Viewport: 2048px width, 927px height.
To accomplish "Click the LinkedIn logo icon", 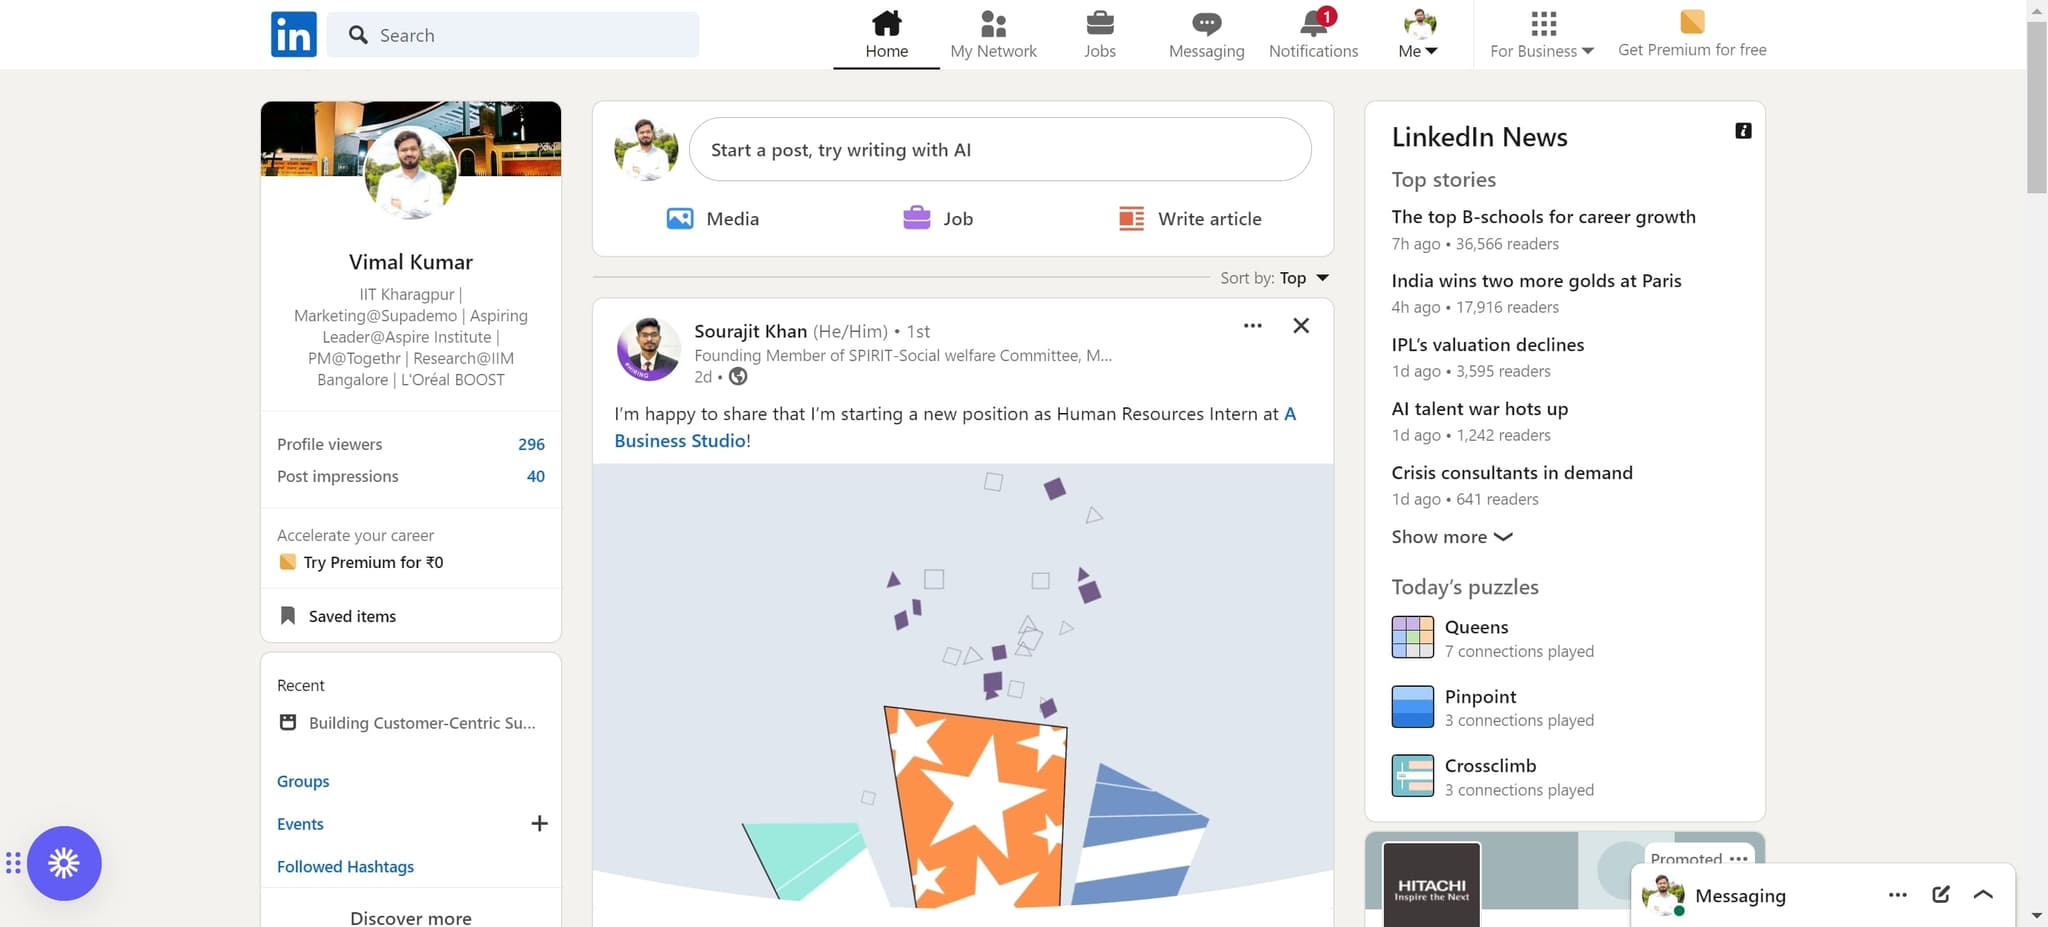I will (293, 35).
